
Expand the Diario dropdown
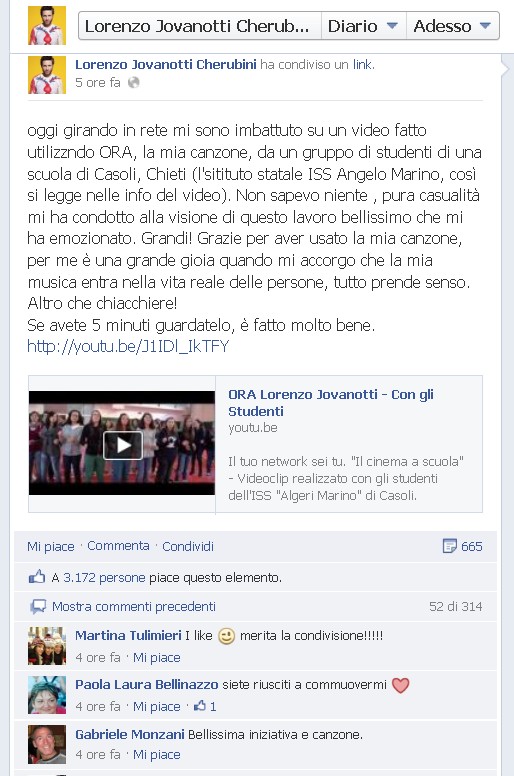coord(364,26)
